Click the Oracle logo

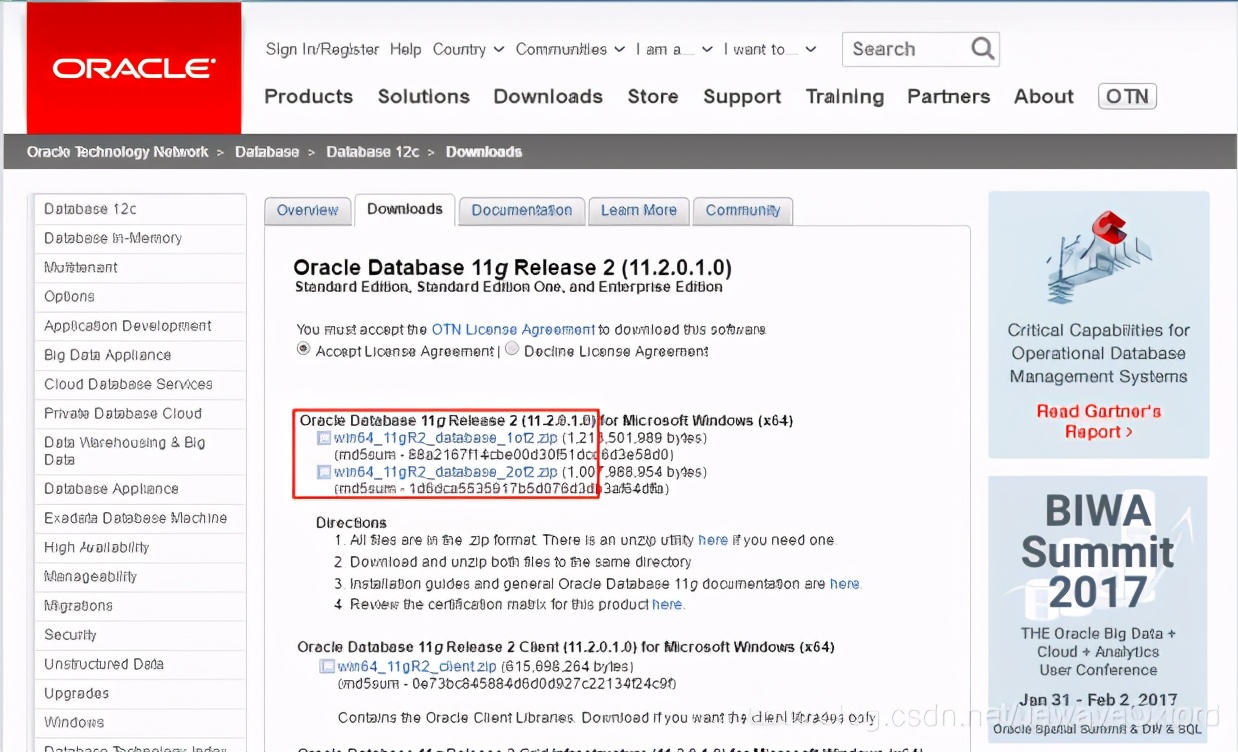[134, 68]
